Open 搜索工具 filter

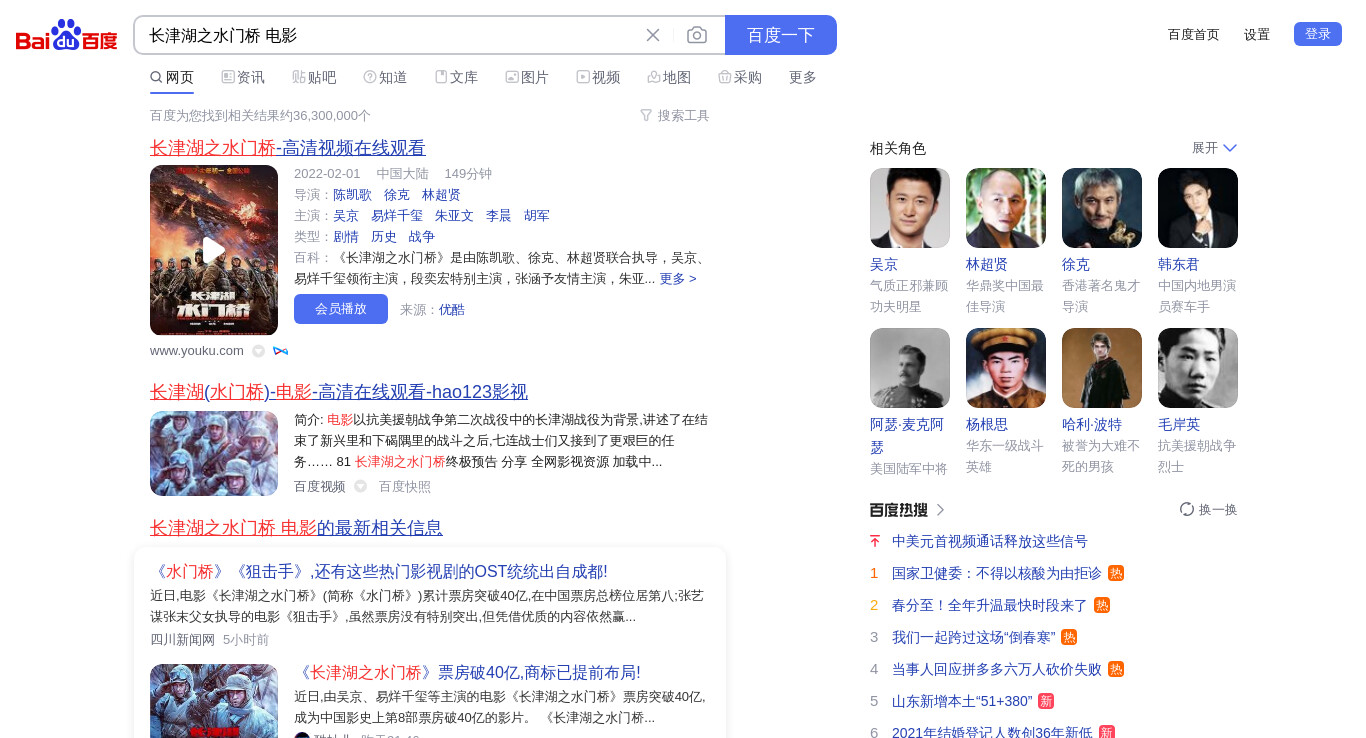[675, 115]
